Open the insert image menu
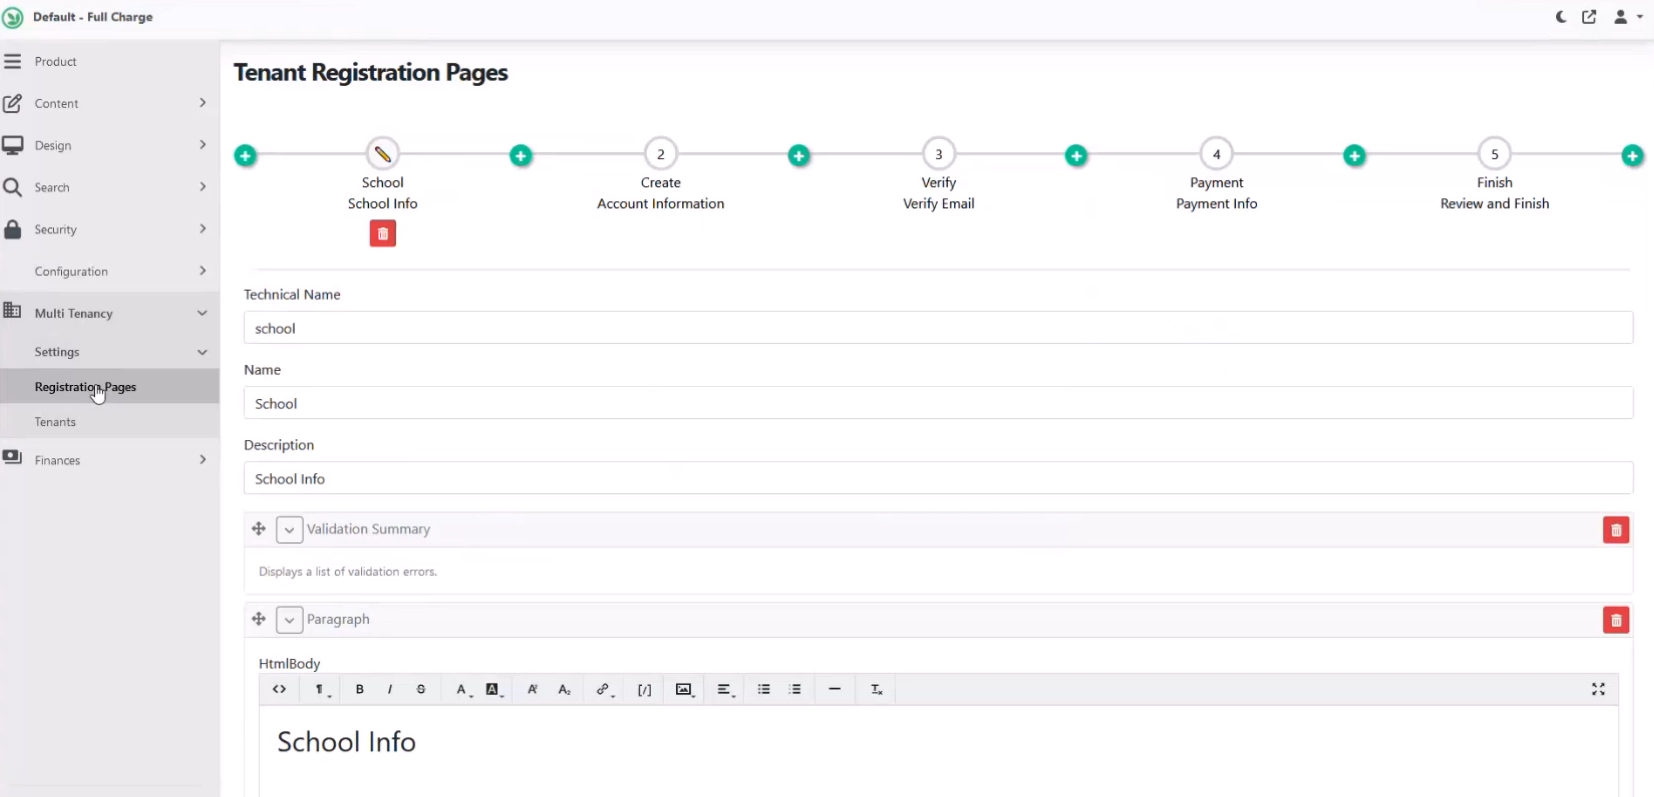The image size is (1654, 797). [x=685, y=690]
